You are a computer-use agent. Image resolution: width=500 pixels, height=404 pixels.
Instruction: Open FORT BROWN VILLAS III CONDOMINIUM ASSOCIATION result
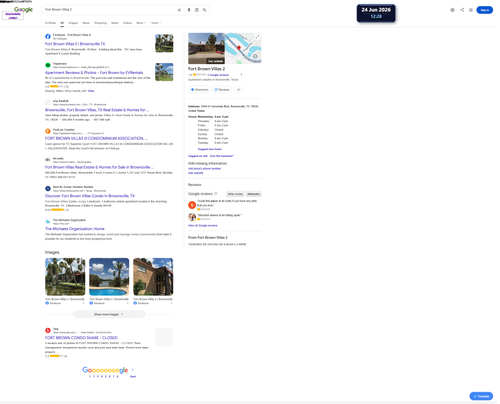click(x=96, y=138)
